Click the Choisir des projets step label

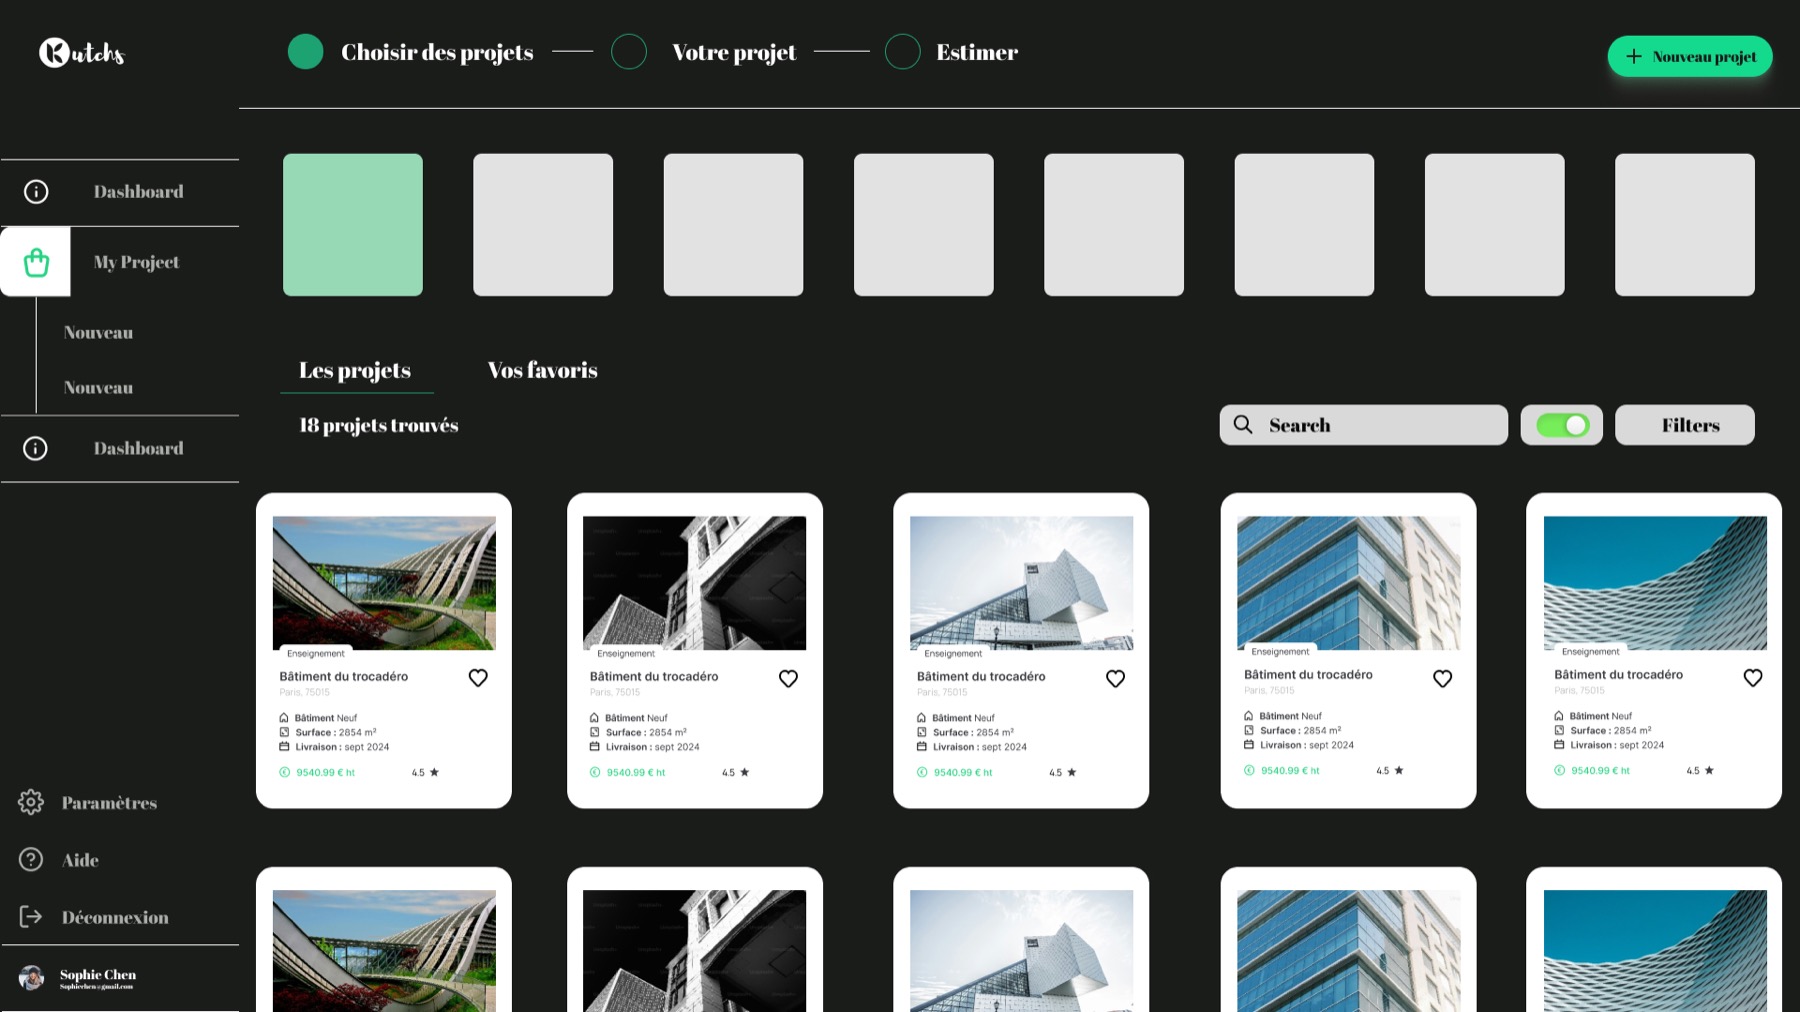click(x=437, y=52)
